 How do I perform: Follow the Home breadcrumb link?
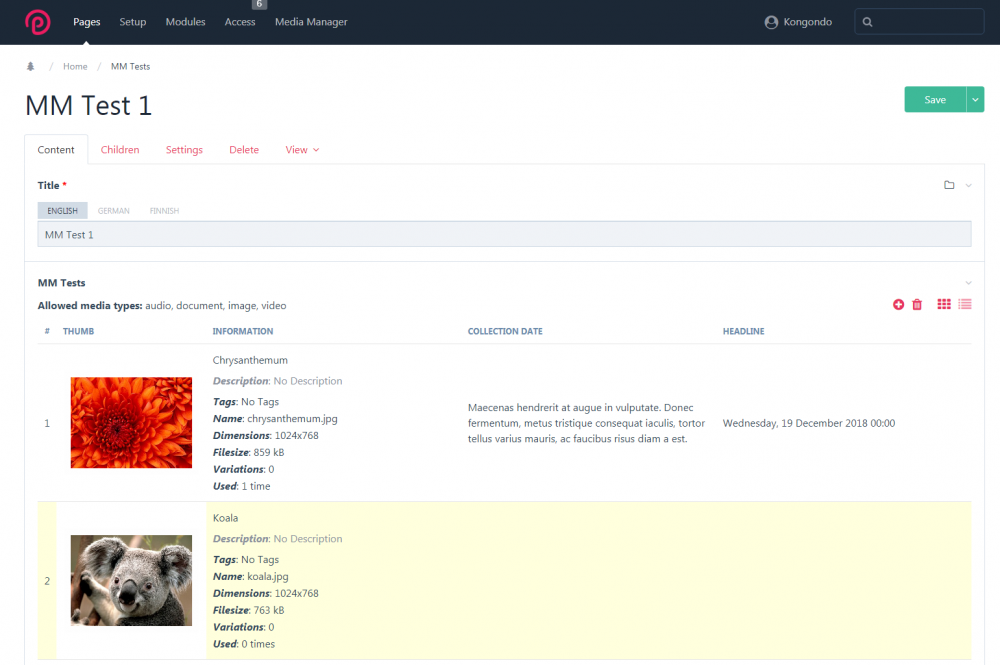(75, 66)
